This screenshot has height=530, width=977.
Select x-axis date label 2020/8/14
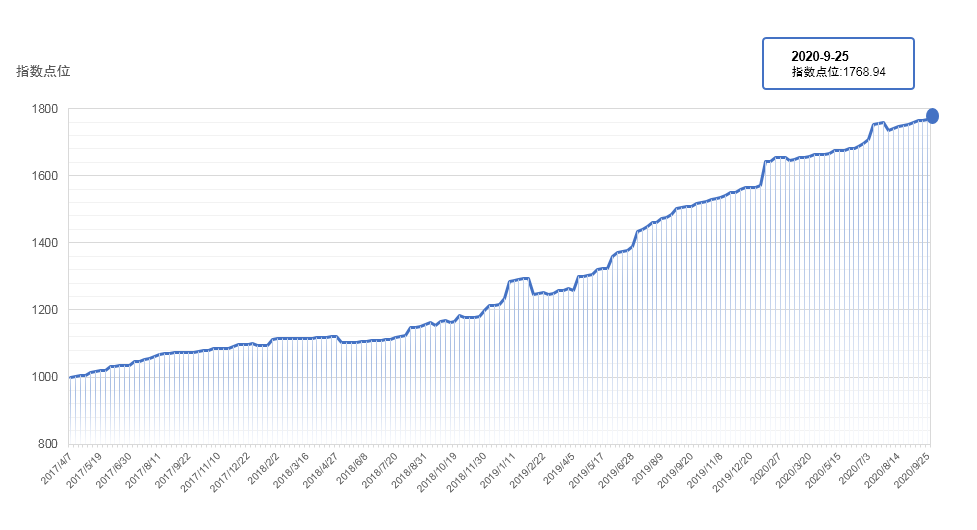tap(882, 470)
